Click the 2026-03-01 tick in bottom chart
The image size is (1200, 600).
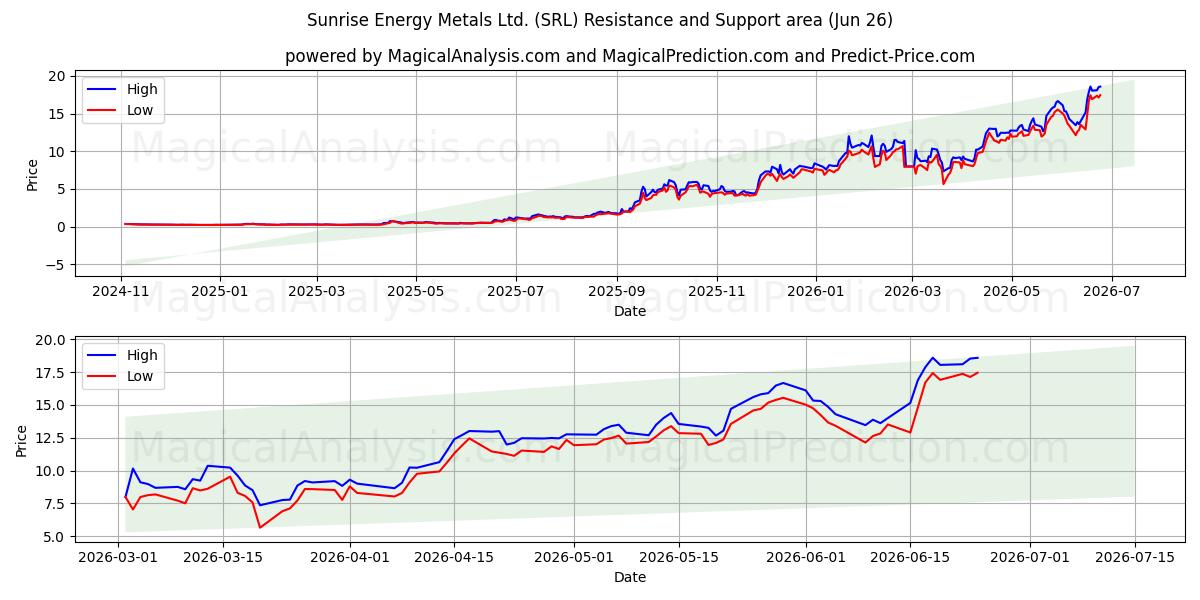point(119,557)
